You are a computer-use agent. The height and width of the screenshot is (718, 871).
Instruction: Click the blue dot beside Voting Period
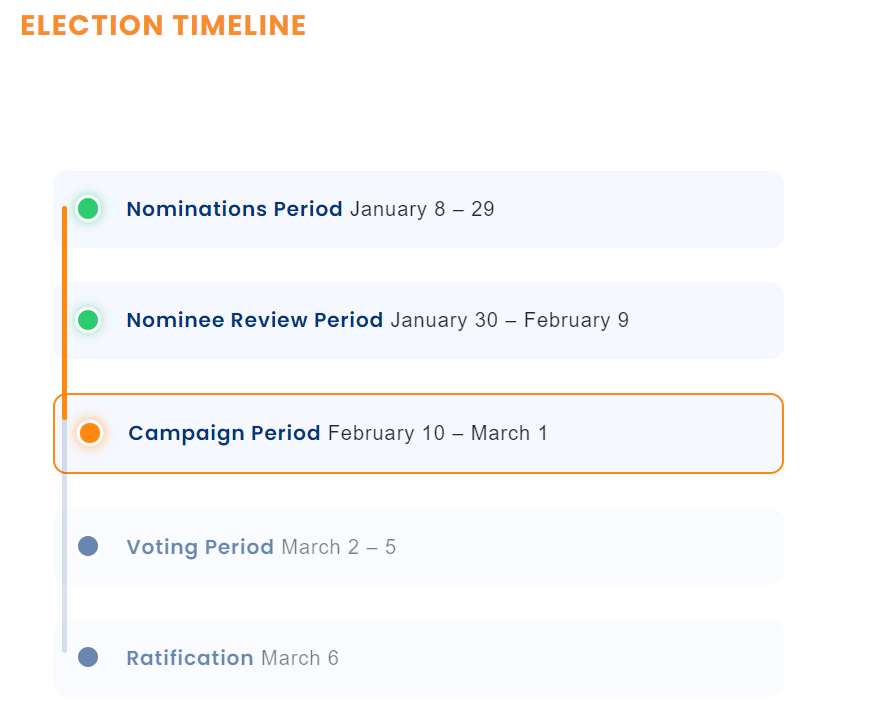pos(88,546)
